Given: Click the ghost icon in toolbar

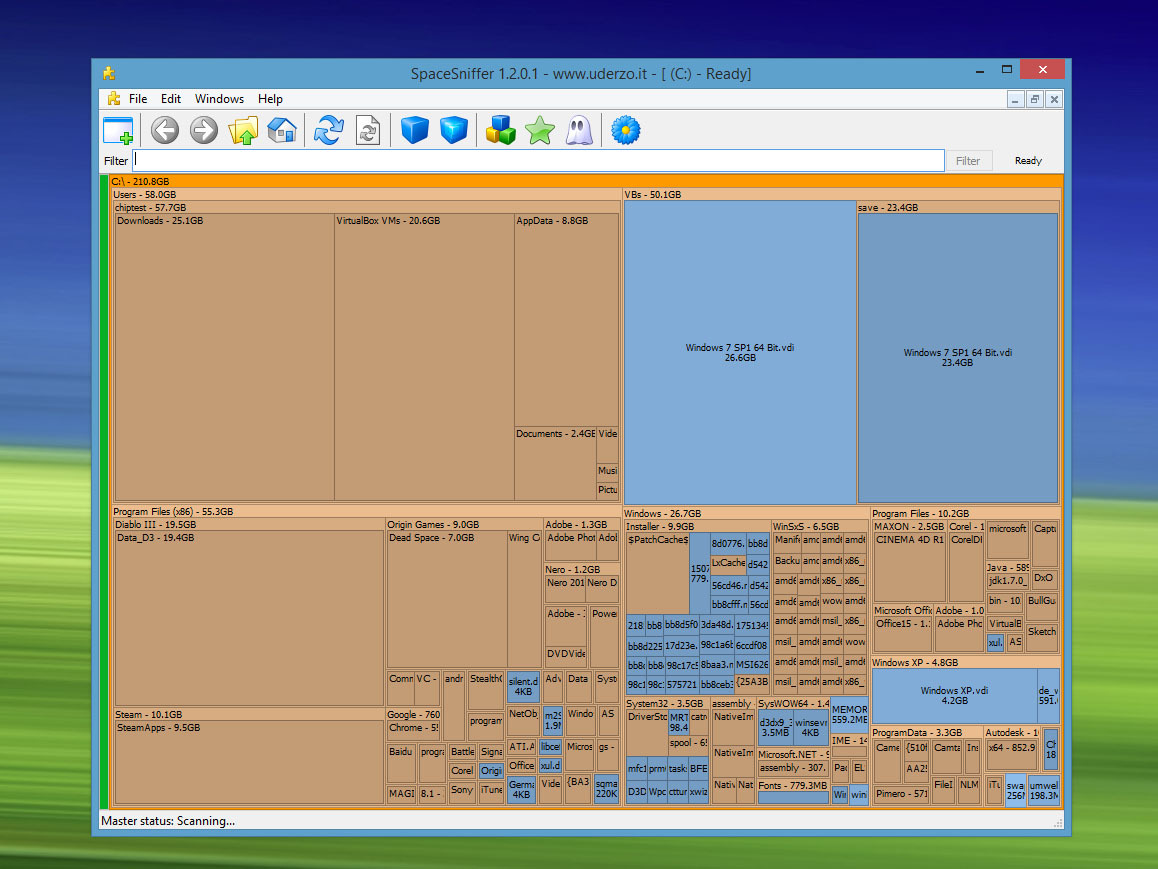Looking at the screenshot, I should [579, 131].
